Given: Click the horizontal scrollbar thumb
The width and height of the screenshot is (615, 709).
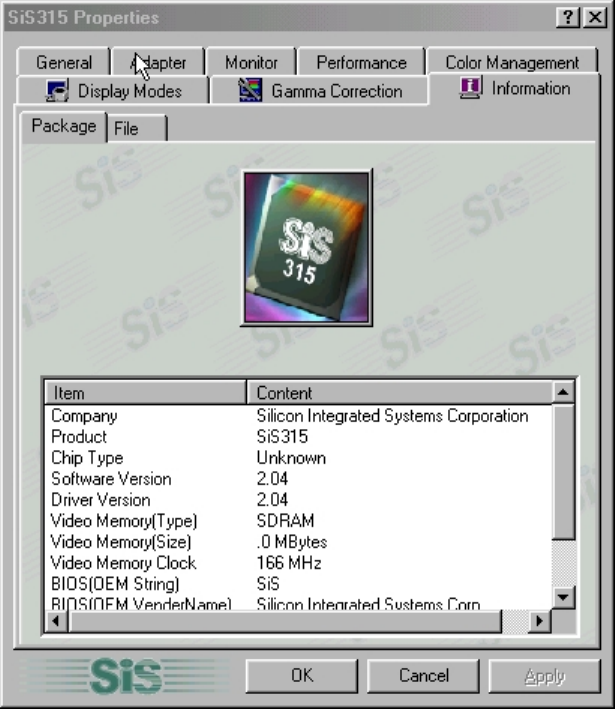Looking at the screenshot, I should pyautogui.click(x=285, y=621).
